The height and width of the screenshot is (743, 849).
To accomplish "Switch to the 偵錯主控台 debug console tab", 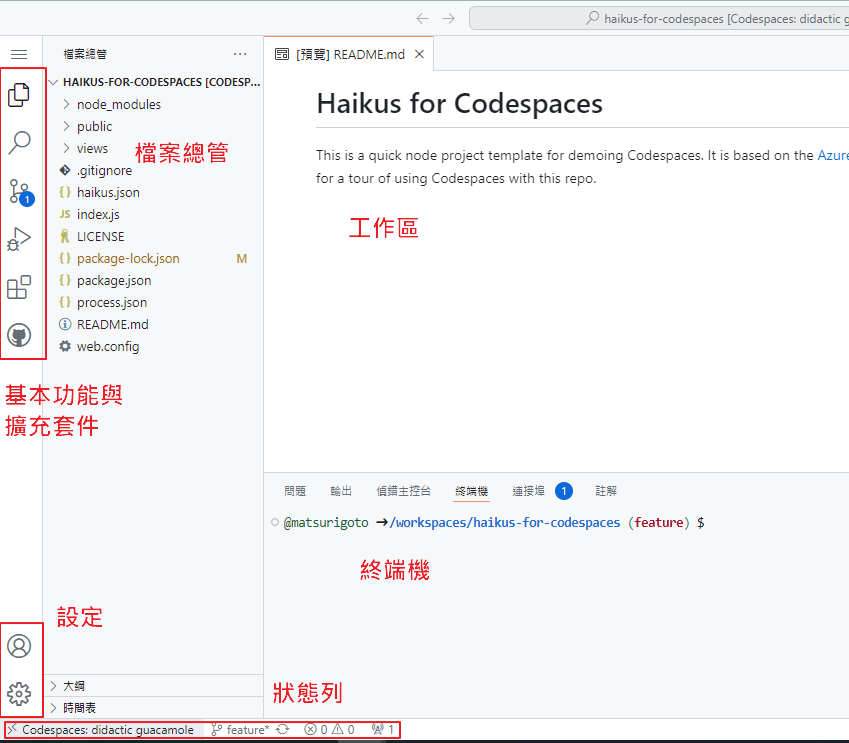I will click(403, 491).
